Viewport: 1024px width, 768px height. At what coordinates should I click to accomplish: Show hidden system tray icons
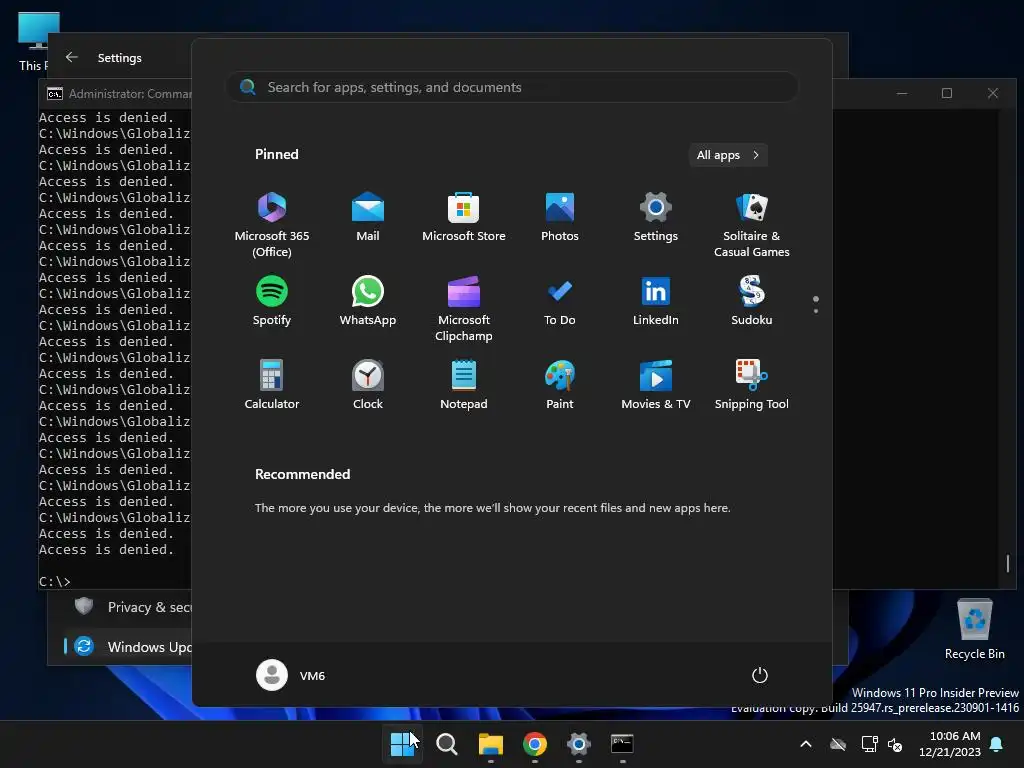(806, 744)
